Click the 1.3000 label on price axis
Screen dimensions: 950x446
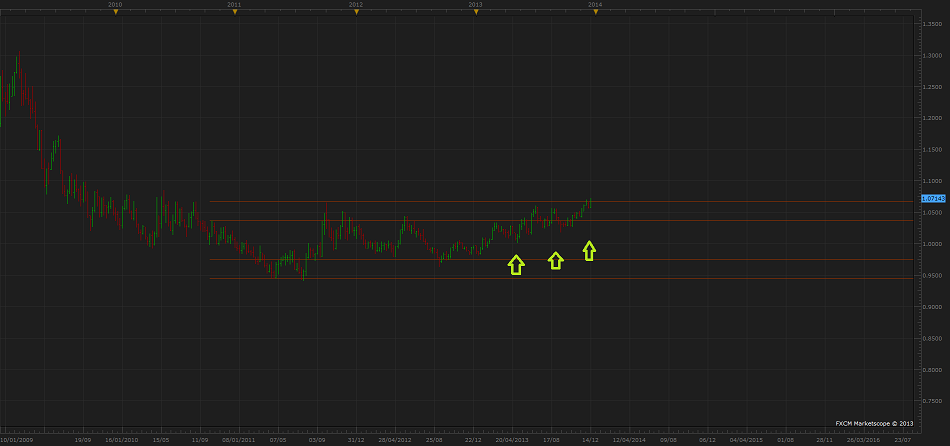[x=932, y=54]
